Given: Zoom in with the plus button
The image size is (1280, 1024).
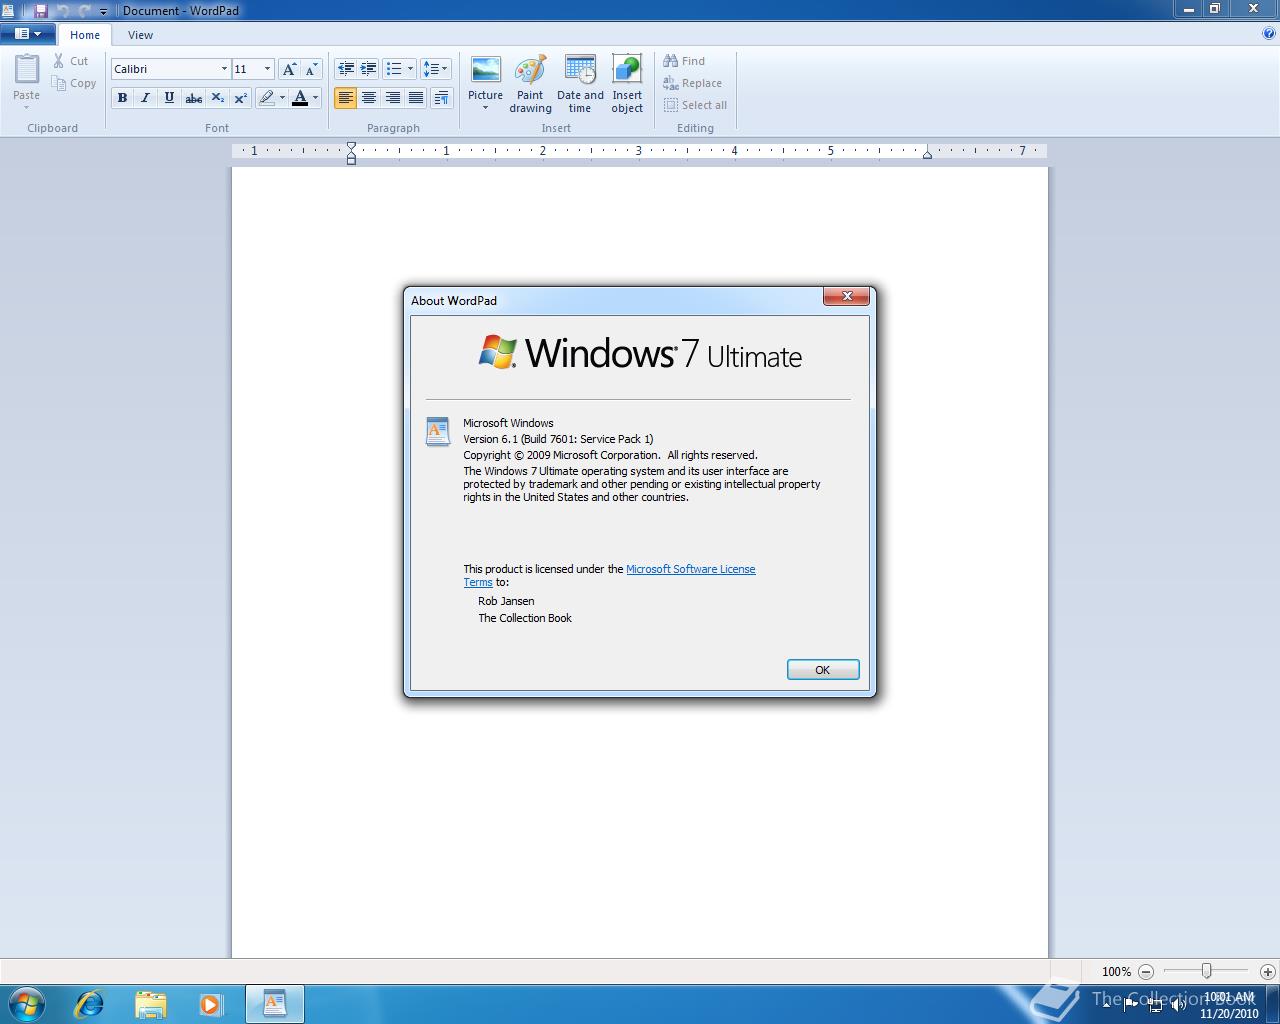Looking at the screenshot, I should (x=1268, y=971).
